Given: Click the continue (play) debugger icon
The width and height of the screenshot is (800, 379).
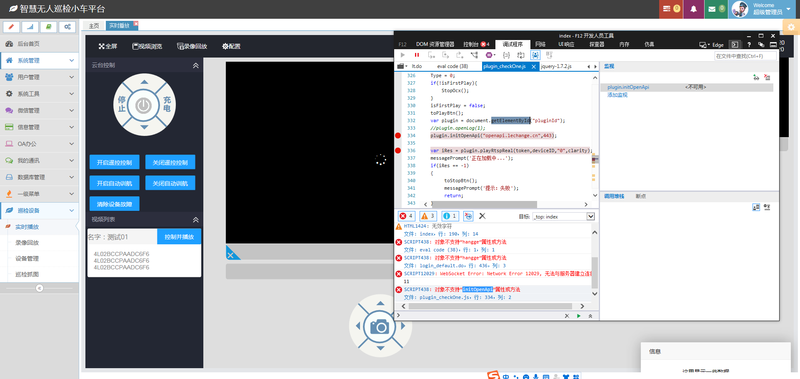Looking at the screenshot, I should [x=403, y=55].
